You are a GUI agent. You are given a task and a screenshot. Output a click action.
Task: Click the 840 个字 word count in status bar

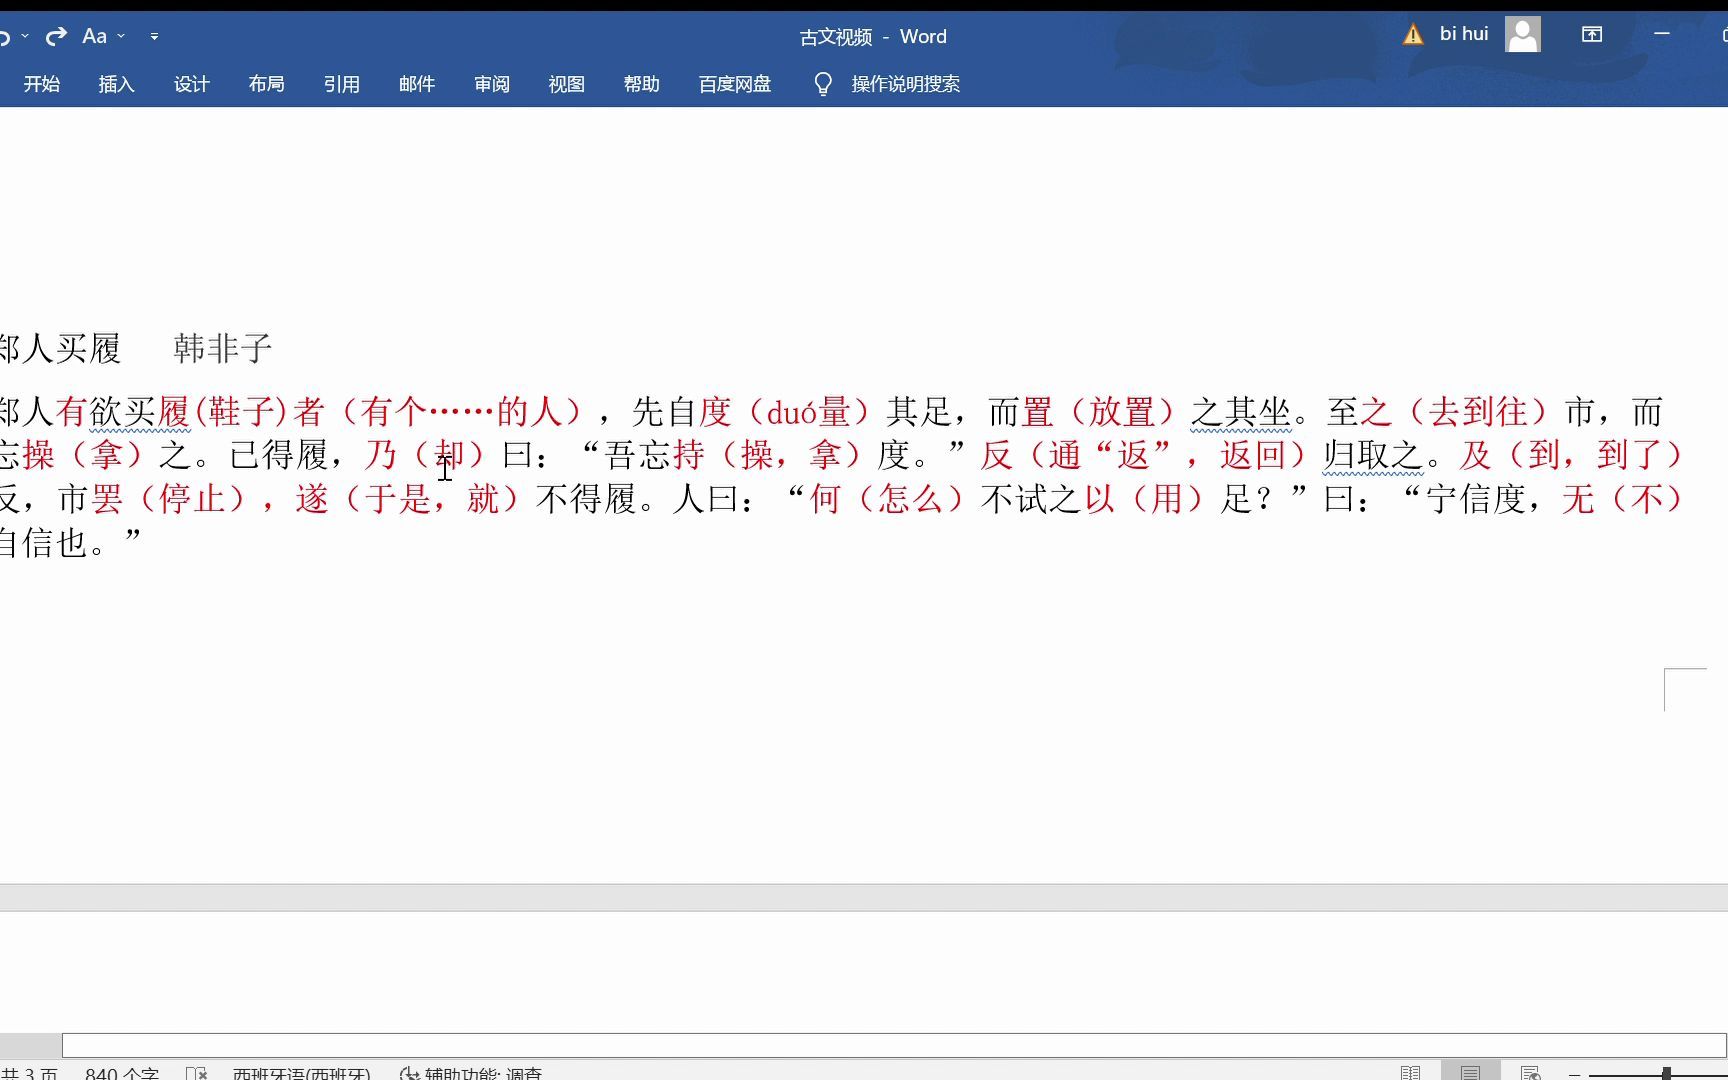[x=122, y=1073]
